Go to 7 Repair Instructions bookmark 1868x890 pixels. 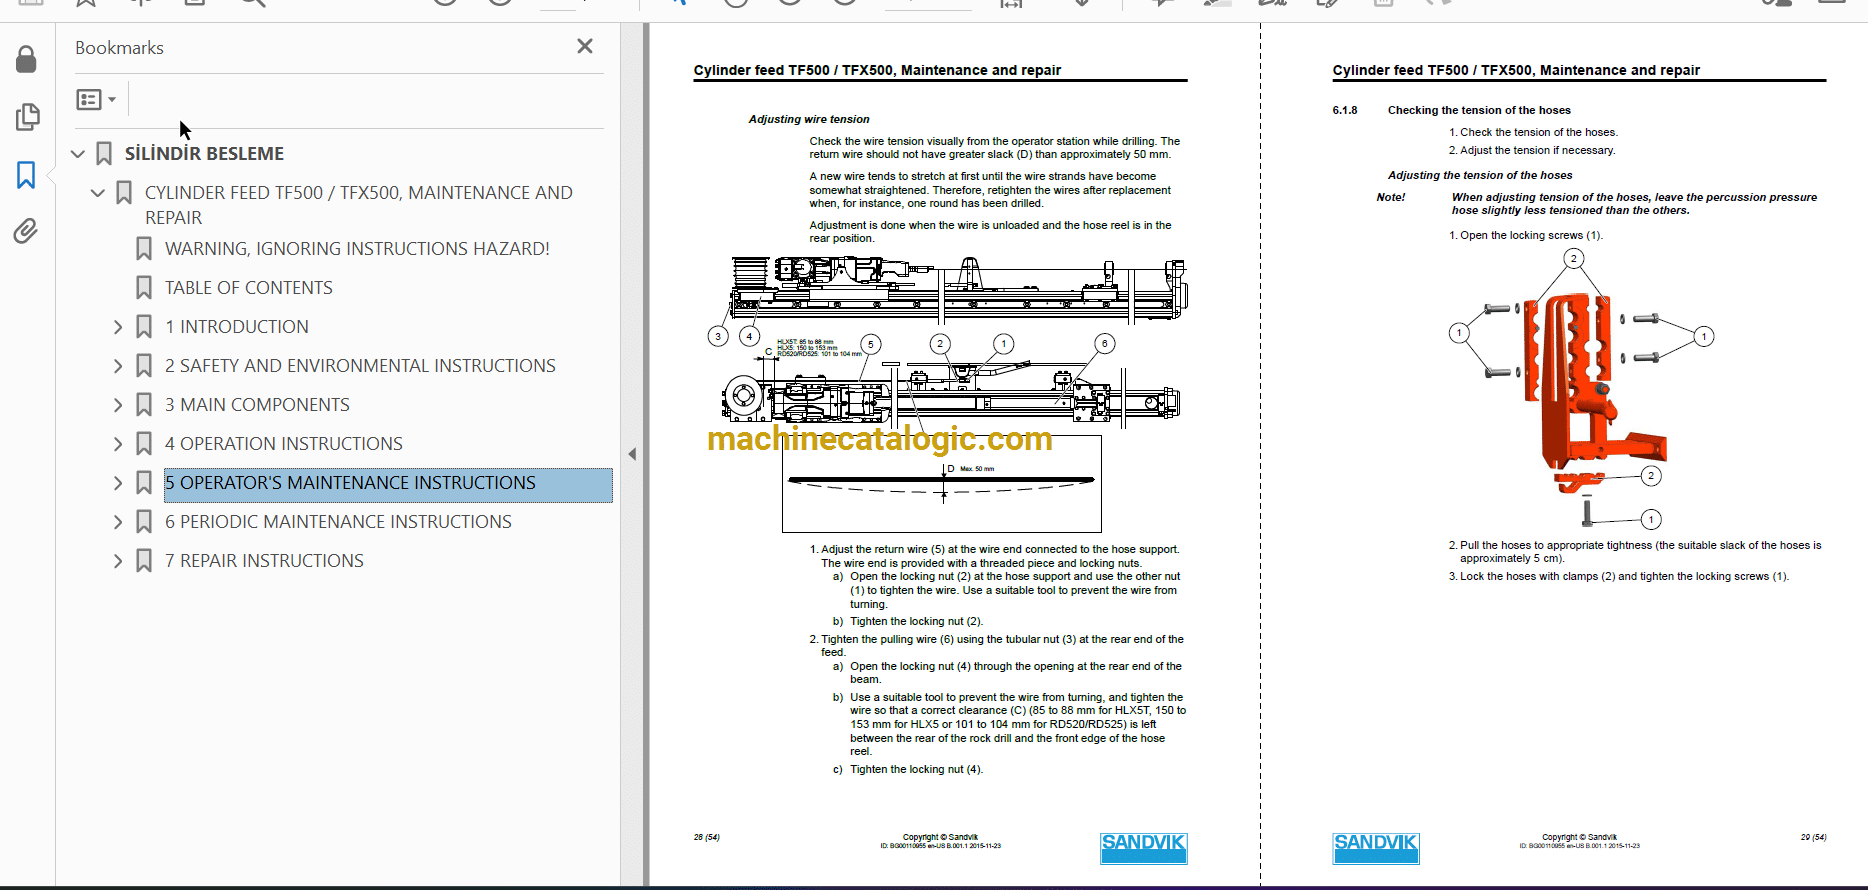[264, 561]
